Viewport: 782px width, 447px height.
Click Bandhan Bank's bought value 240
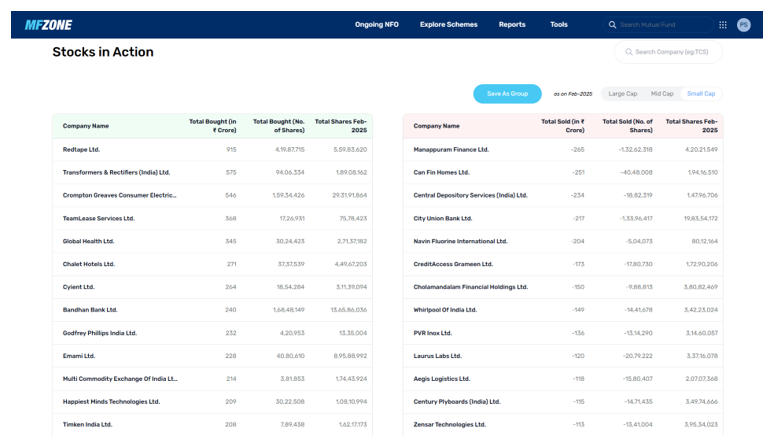(x=230, y=310)
